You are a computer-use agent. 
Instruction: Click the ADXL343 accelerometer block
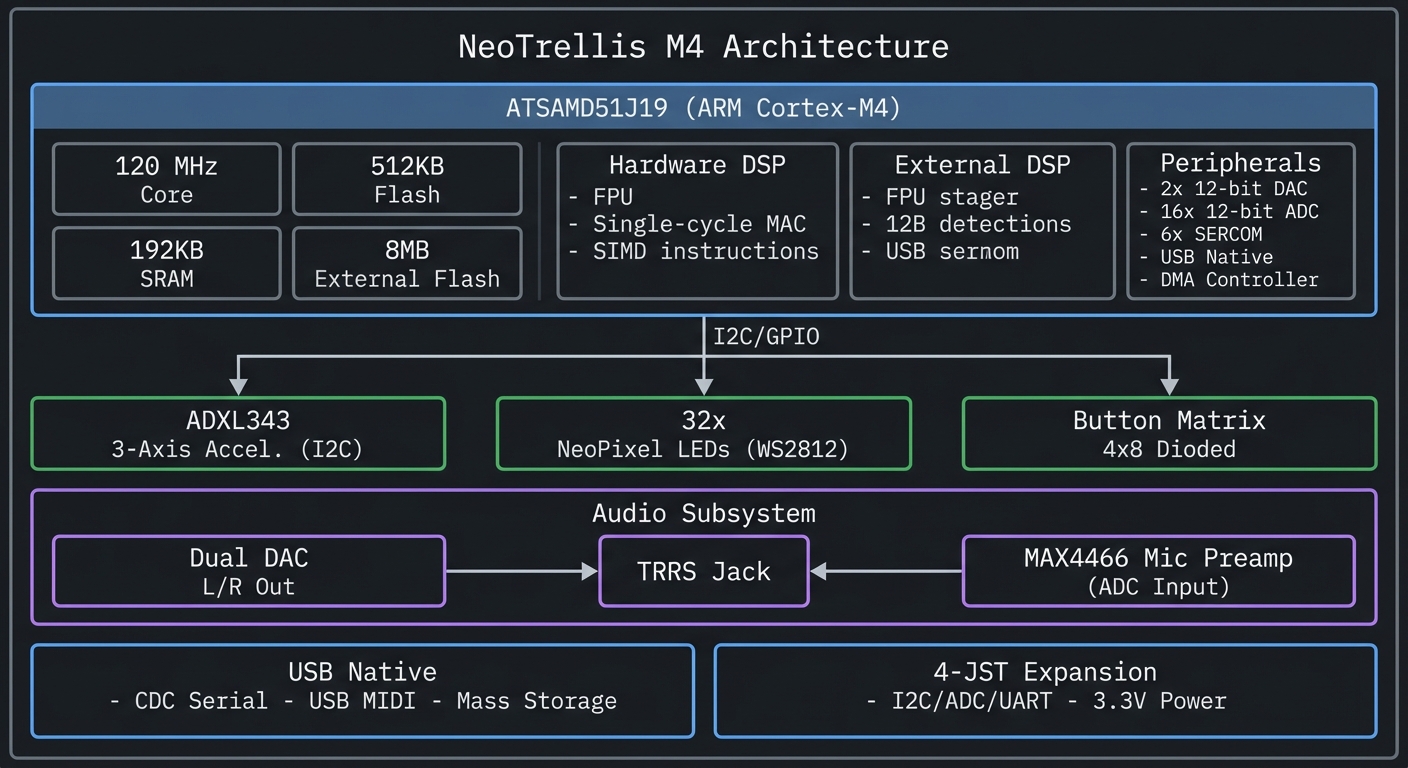(x=238, y=433)
